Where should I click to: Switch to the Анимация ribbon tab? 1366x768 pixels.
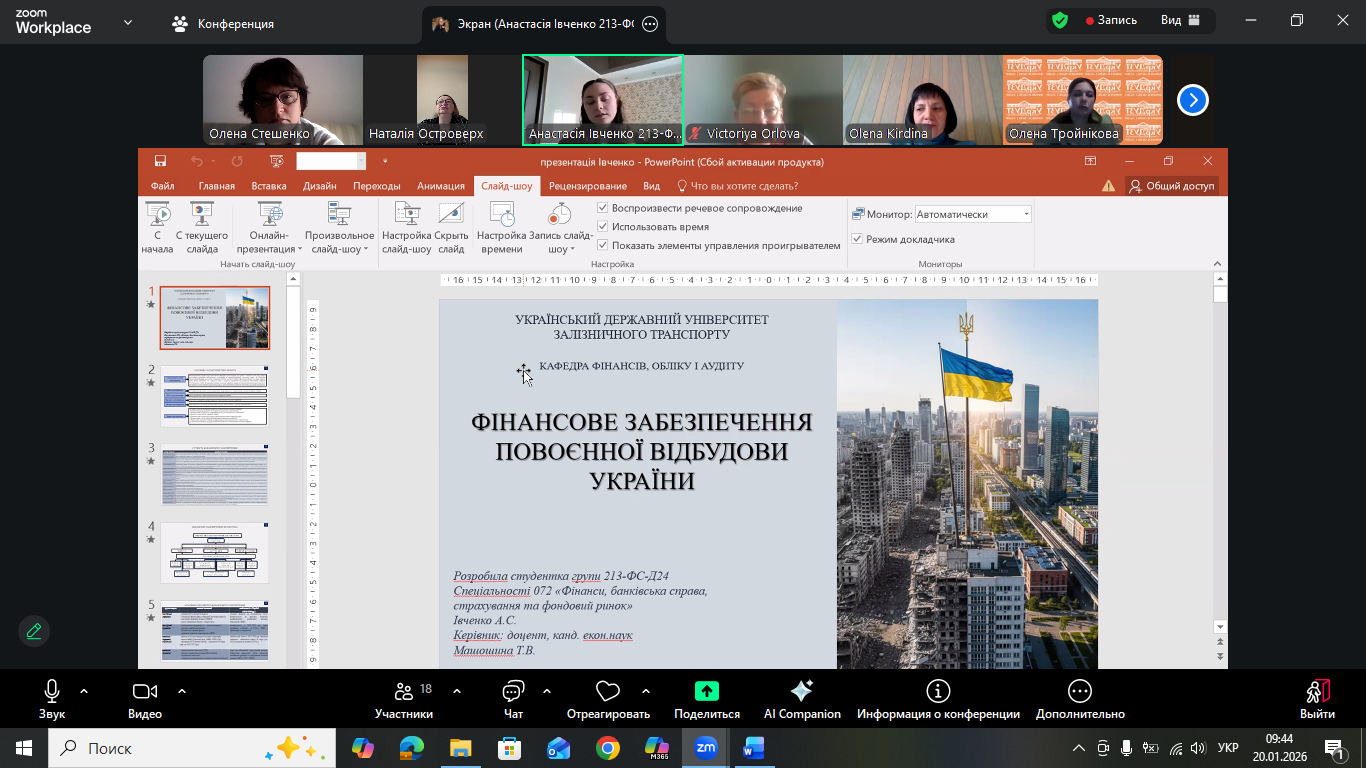click(x=440, y=186)
